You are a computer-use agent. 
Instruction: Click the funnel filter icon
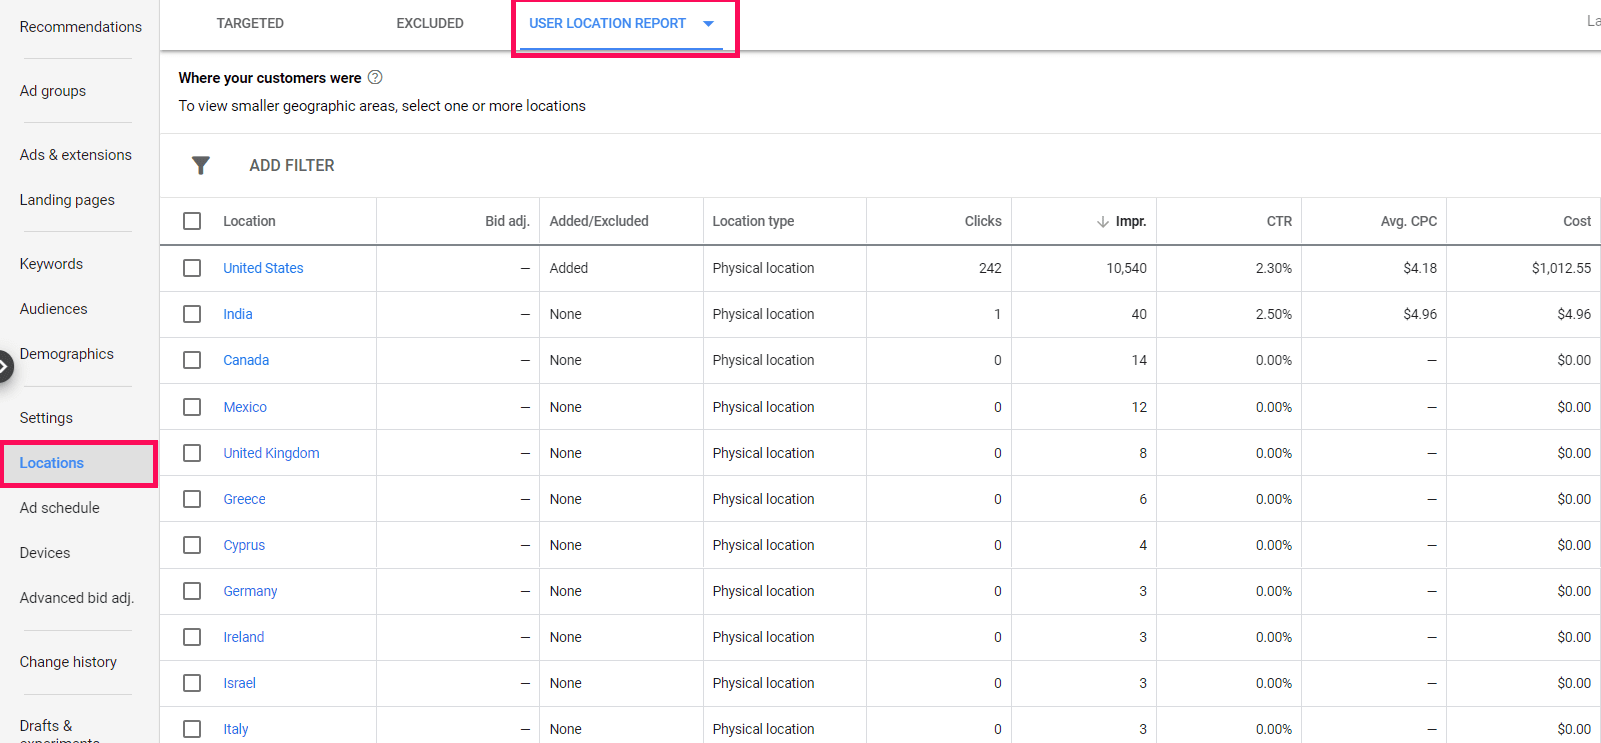[200, 166]
